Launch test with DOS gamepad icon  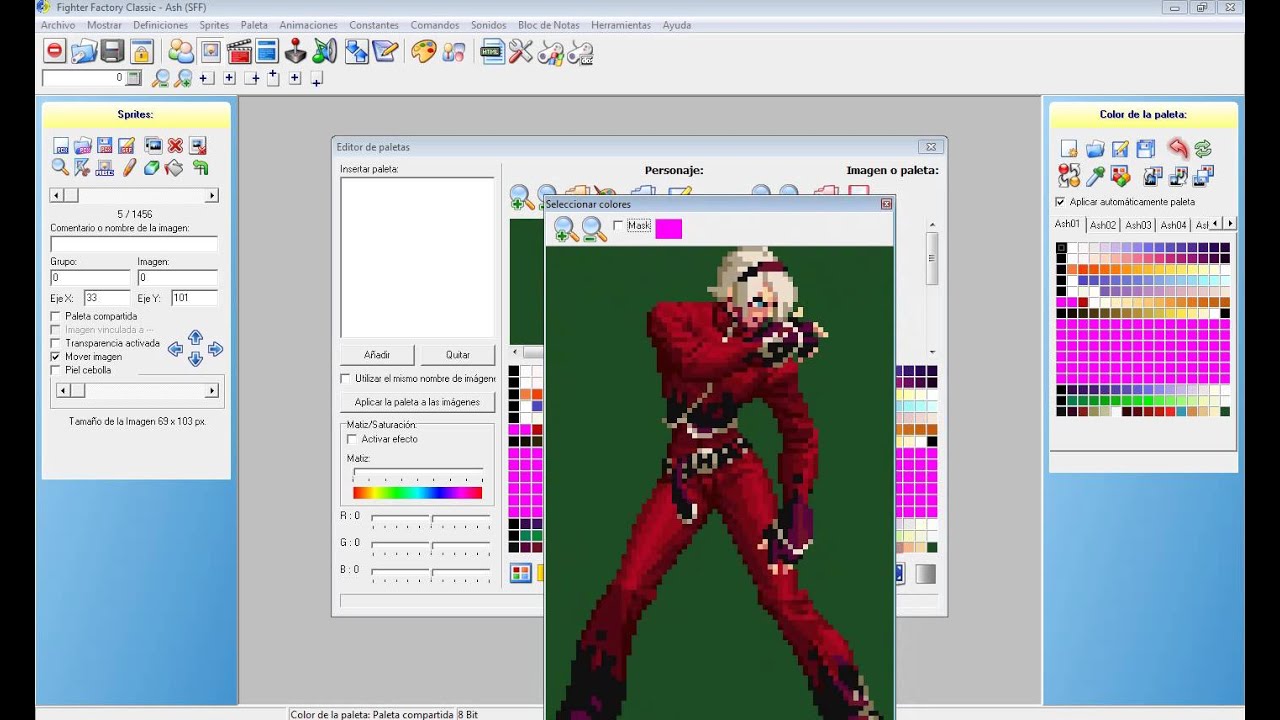click(580, 51)
